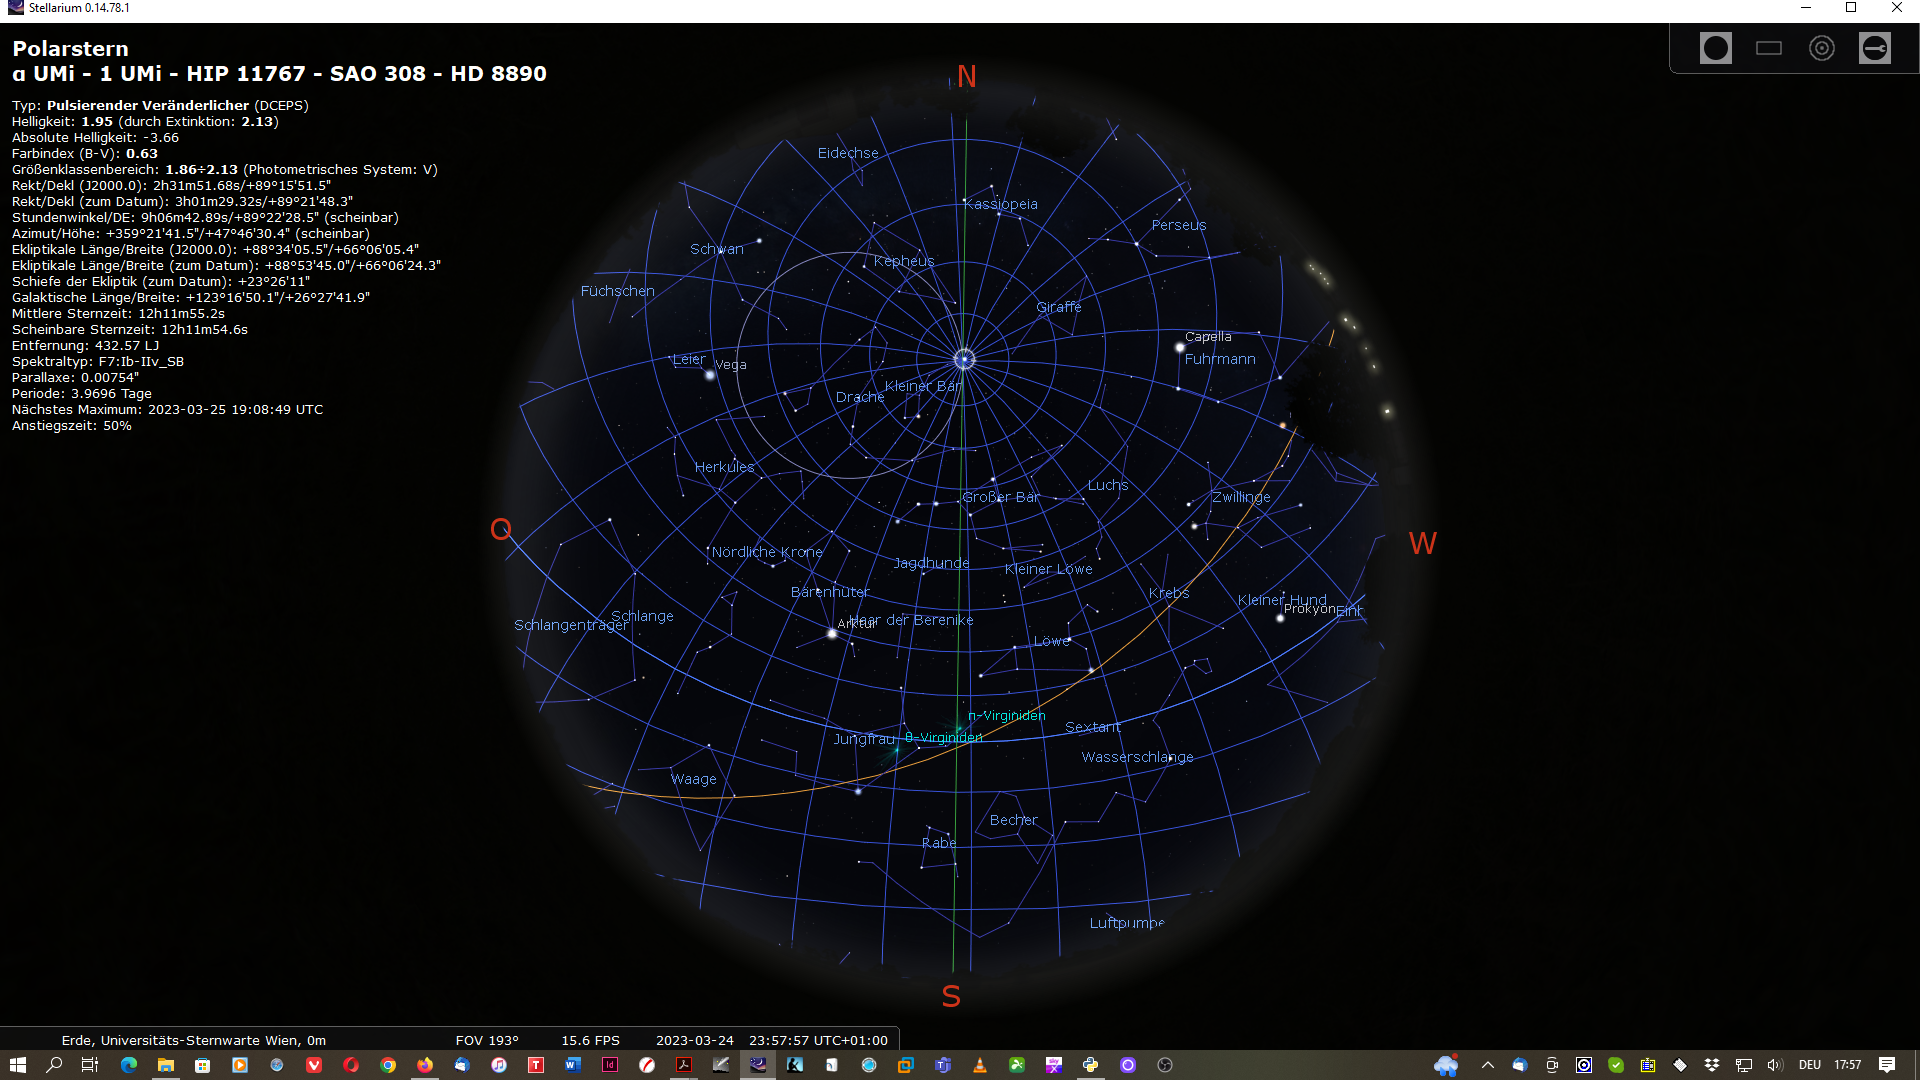Screen dimensions: 1920x1080
Task: Launch Google Chrome from taskbar
Action: [388, 1065]
